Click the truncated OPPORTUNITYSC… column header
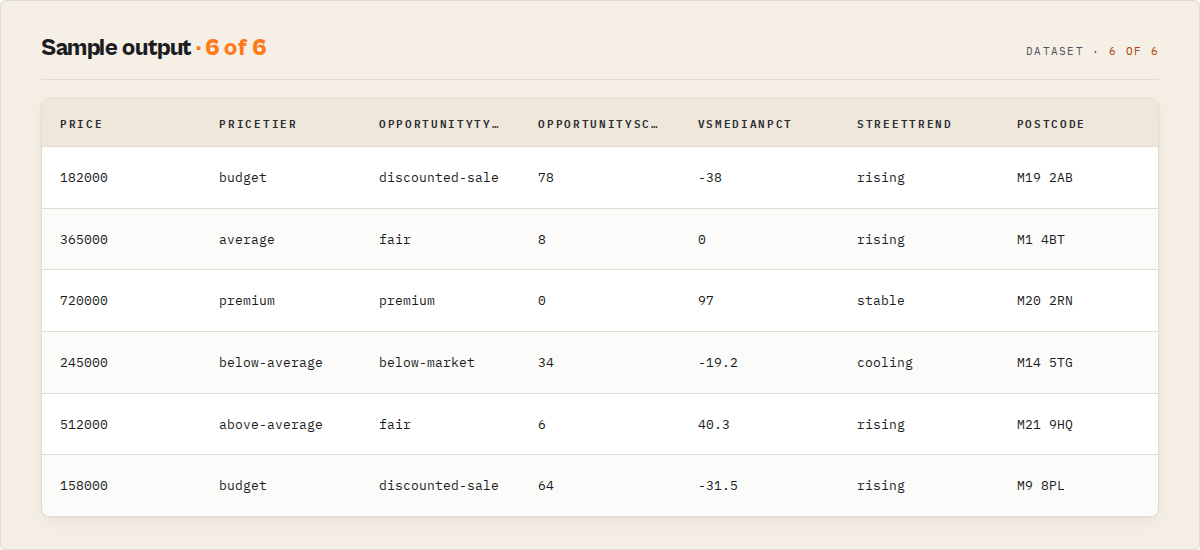Viewport: 1200px width, 550px height. click(x=598, y=124)
